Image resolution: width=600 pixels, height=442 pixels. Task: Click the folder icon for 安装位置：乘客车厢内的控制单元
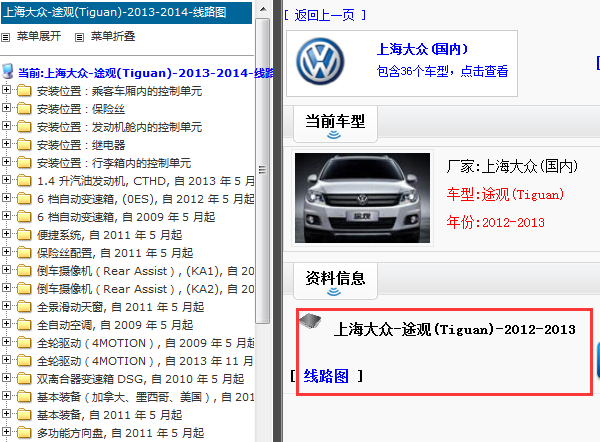[x=24, y=91]
